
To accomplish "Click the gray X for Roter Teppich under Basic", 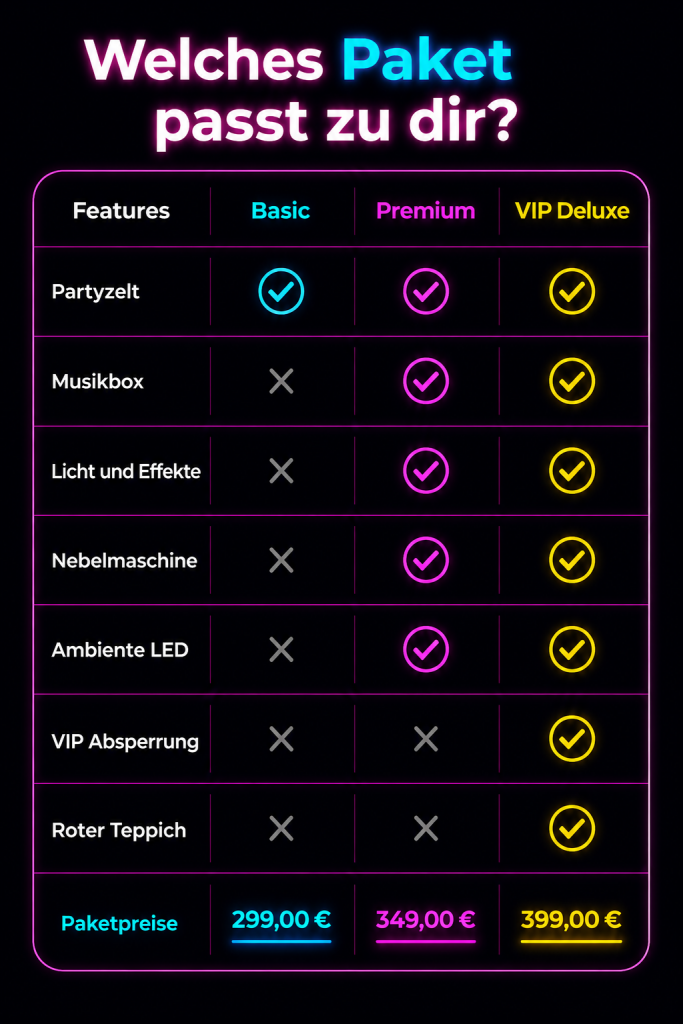I will 281,829.
